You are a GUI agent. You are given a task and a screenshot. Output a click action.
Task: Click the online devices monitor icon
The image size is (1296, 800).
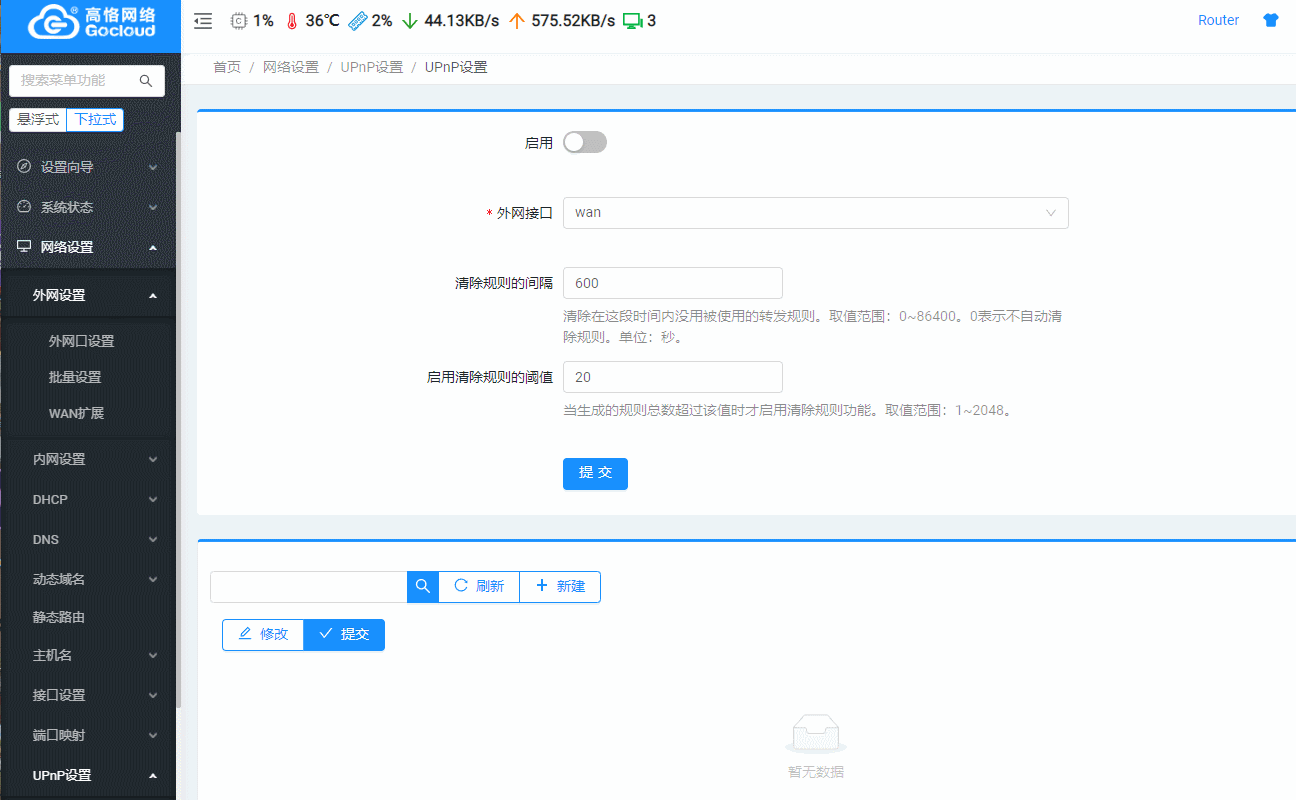coord(635,19)
